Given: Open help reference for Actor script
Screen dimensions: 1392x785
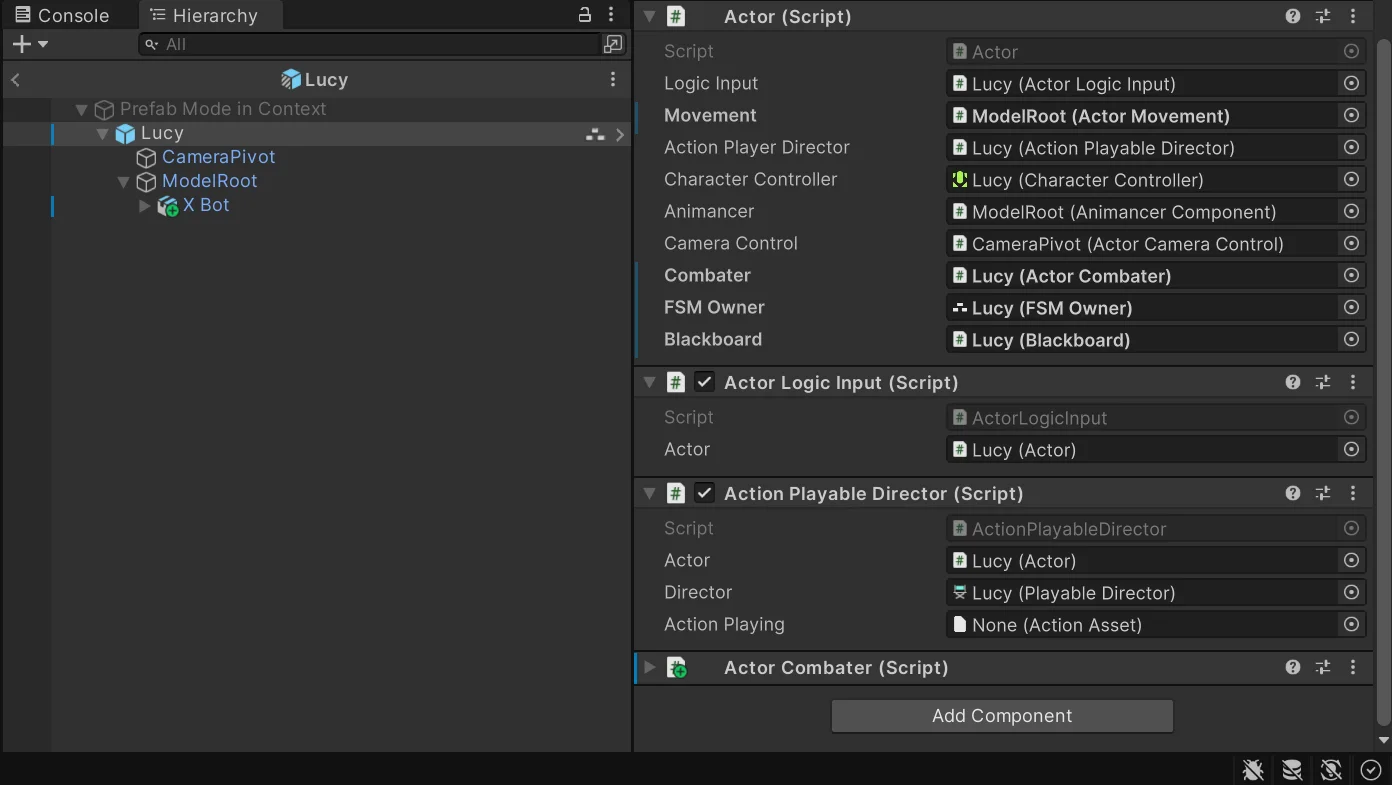Looking at the screenshot, I should click(x=1293, y=16).
